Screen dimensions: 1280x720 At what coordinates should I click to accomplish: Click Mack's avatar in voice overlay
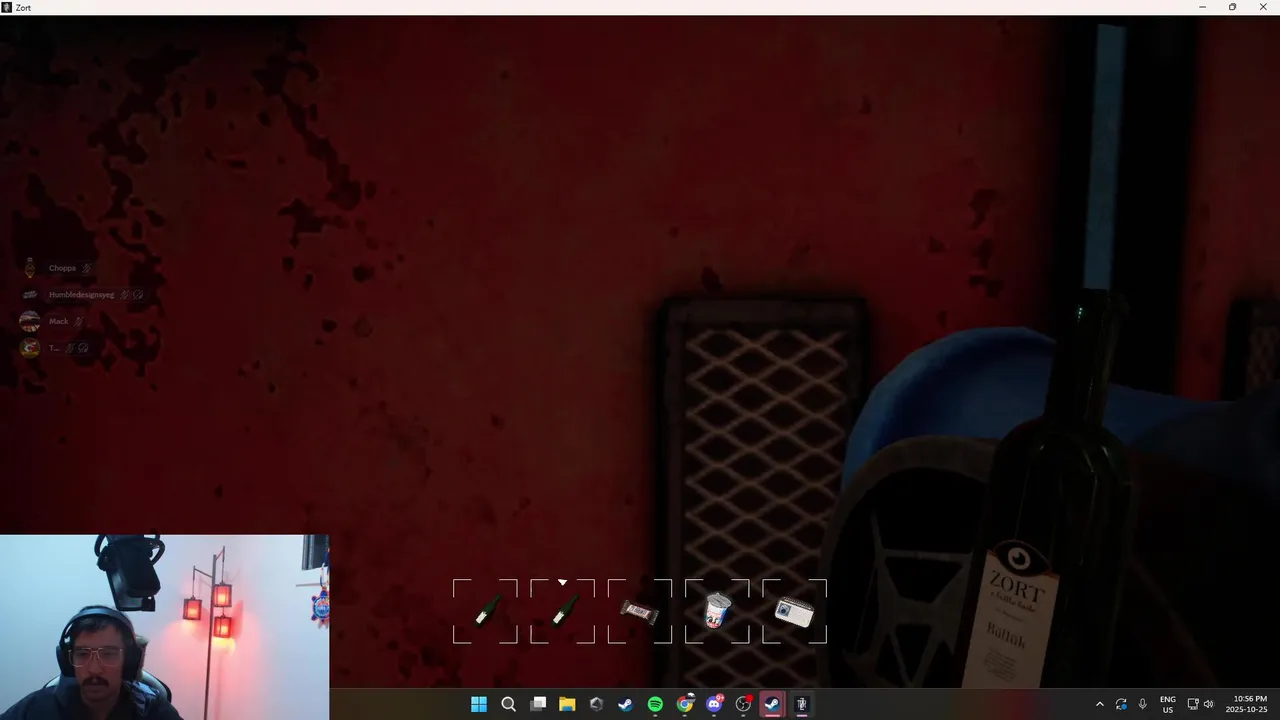[30, 321]
